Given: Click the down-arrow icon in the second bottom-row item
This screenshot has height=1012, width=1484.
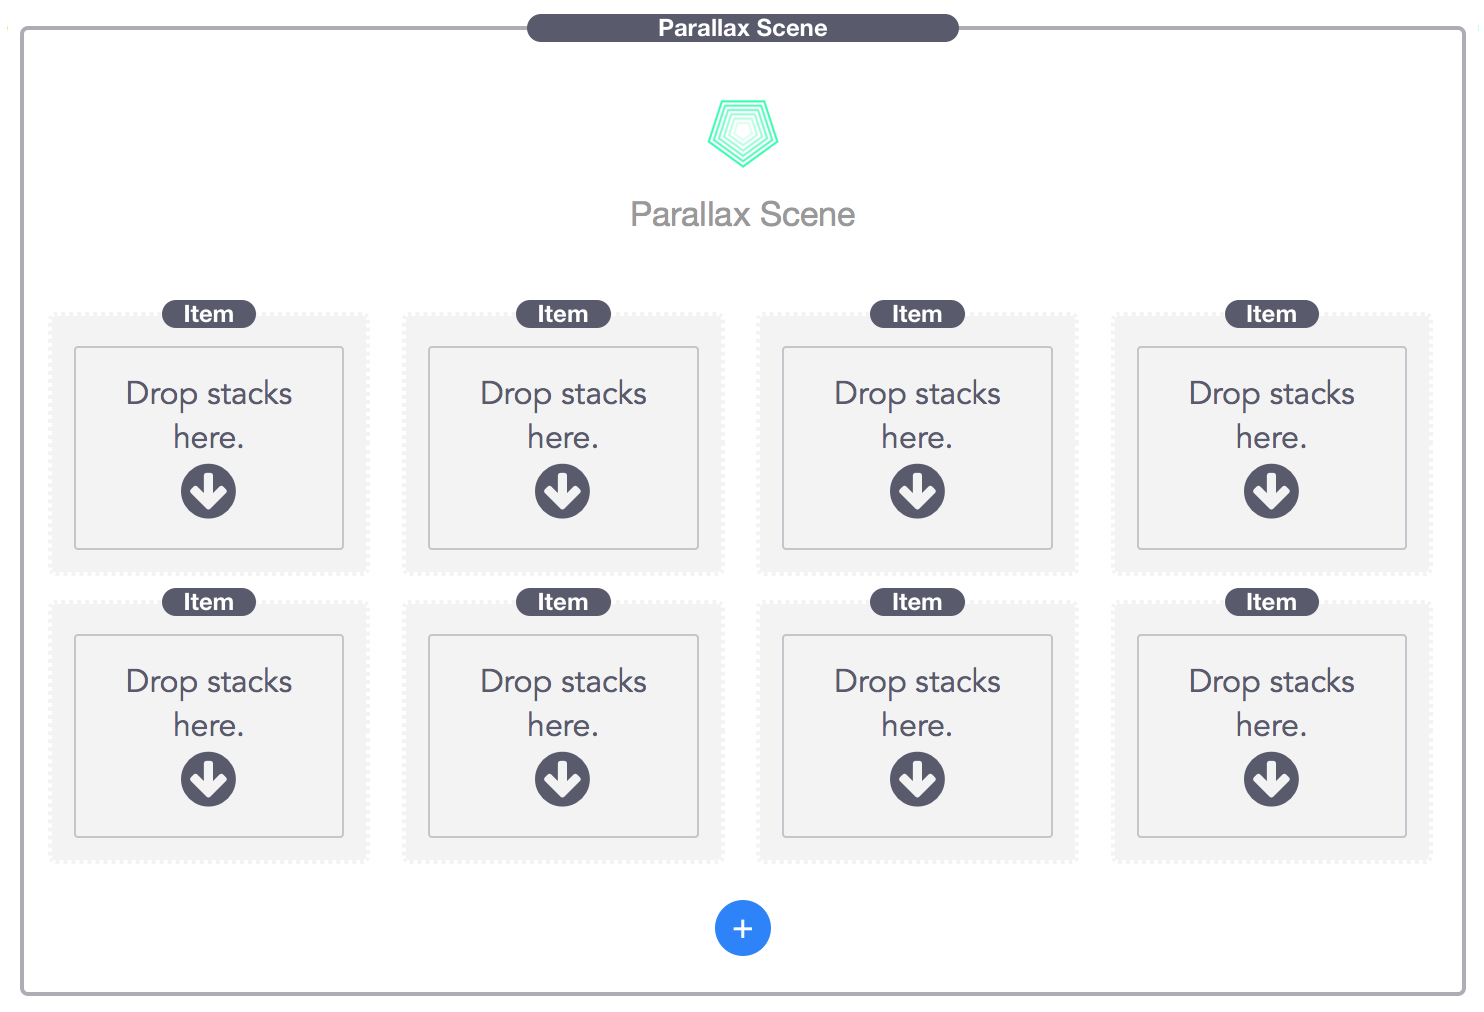Looking at the screenshot, I should tap(562, 779).
